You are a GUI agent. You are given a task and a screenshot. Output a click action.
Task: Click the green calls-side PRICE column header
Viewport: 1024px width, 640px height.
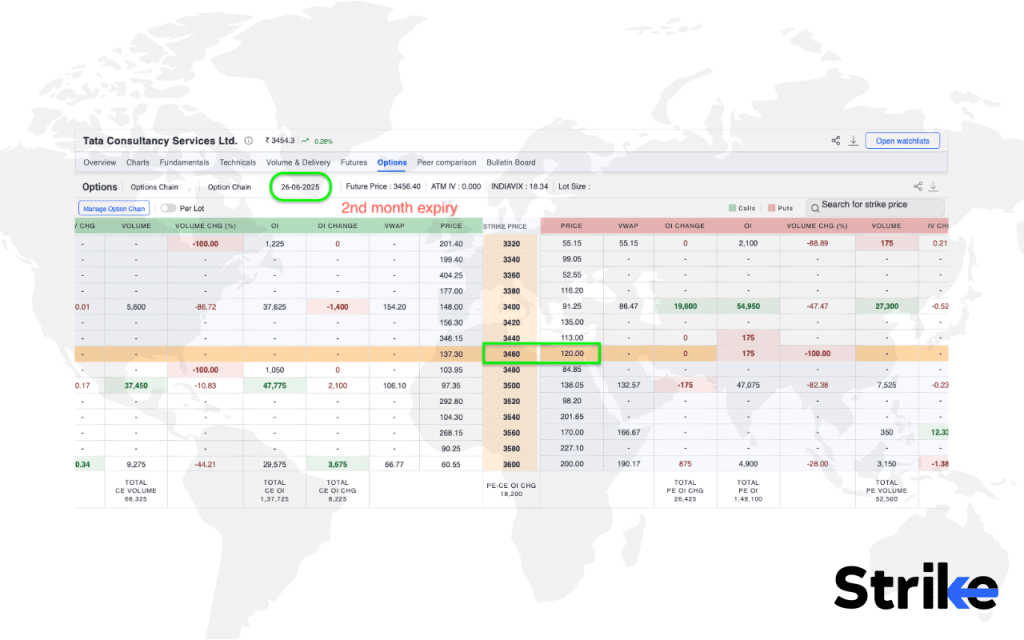(451, 226)
